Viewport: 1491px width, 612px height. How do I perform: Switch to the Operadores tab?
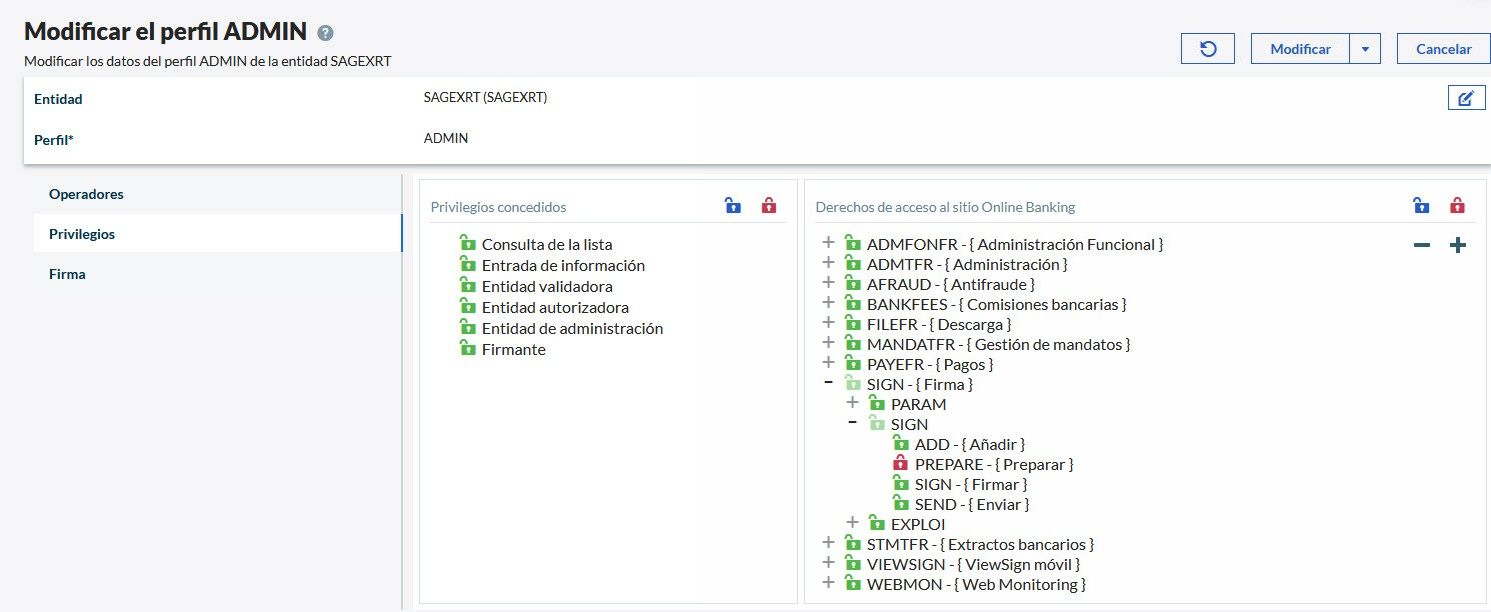(x=86, y=194)
